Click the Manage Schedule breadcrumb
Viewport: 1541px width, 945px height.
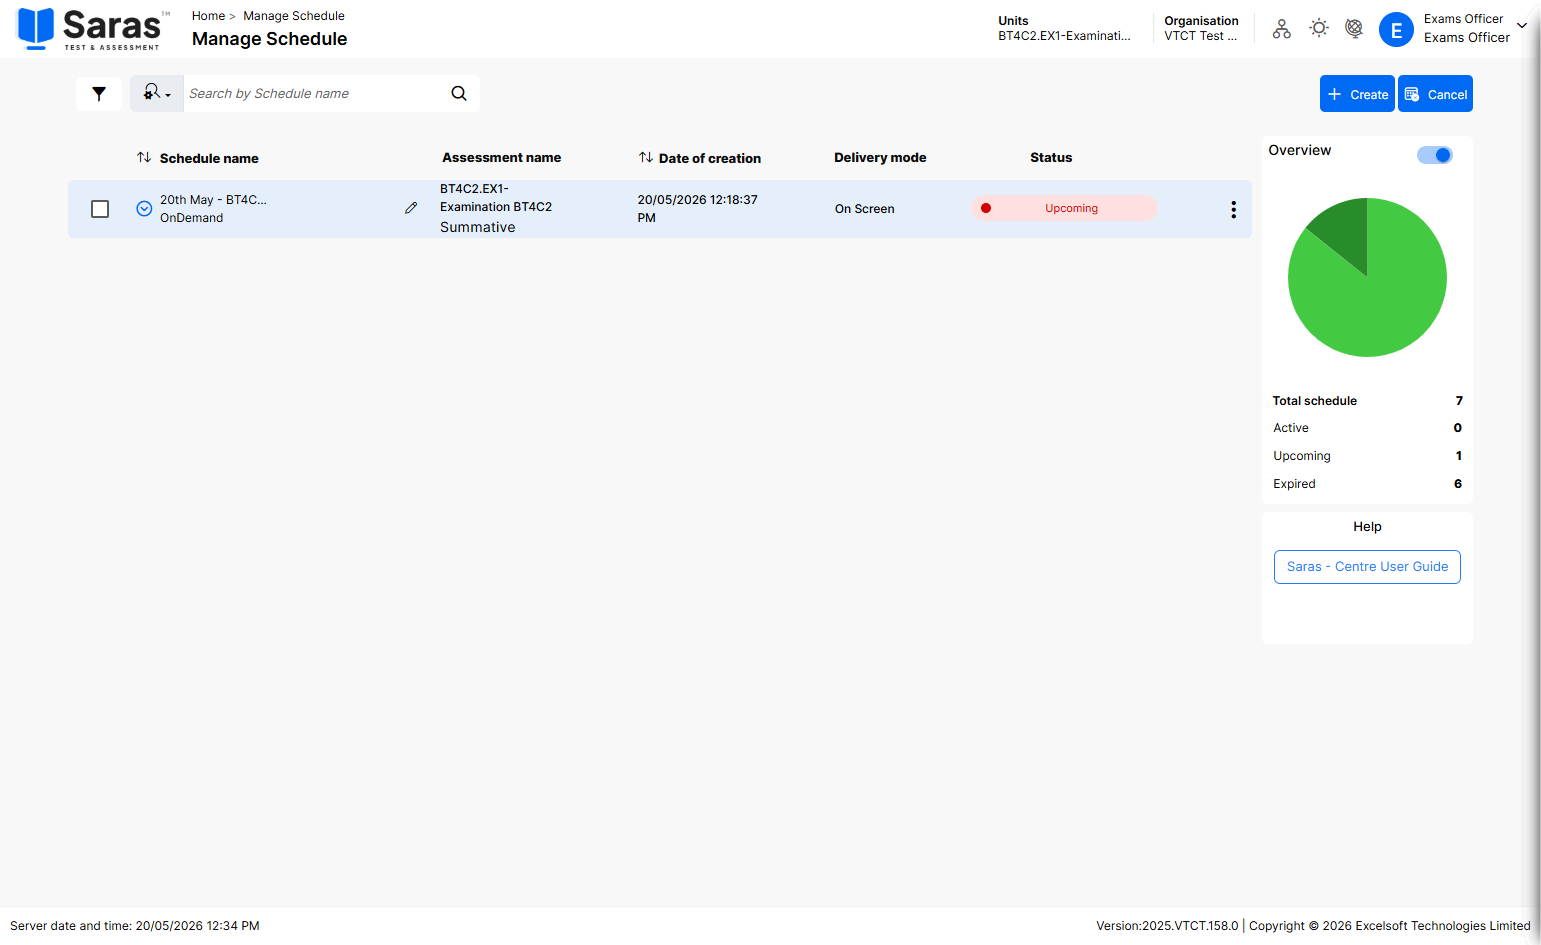(x=294, y=16)
